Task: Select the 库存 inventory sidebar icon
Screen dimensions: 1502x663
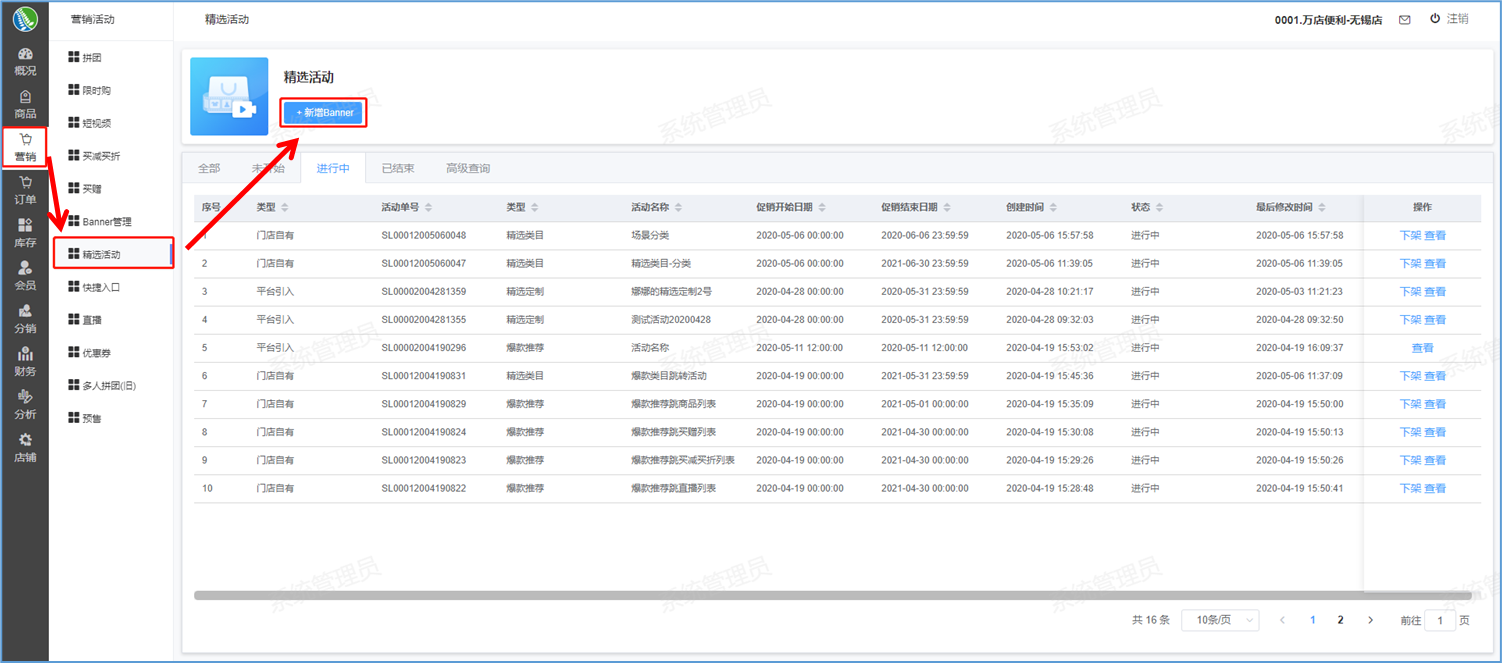Action: click(x=25, y=232)
